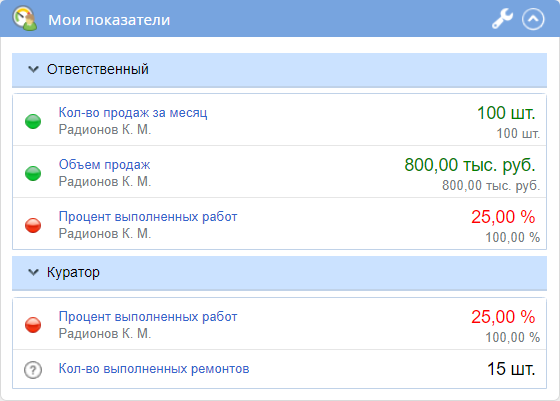Screen dimensions: 560x401
Task: Click green indicator next to Кол-во продаж за месяц
Action: pyautogui.click(x=33, y=121)
